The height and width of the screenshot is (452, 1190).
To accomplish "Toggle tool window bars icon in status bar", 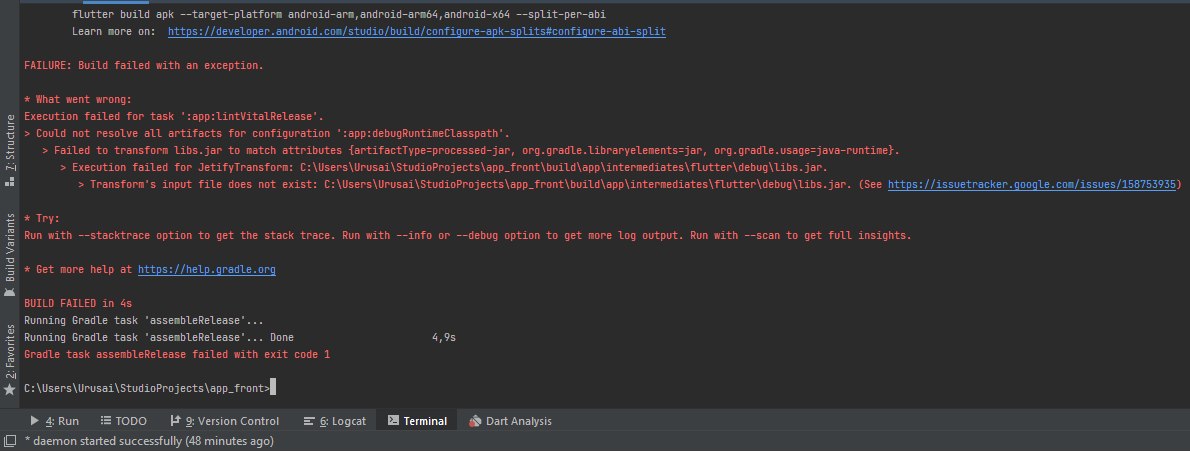I will [10, 441].
